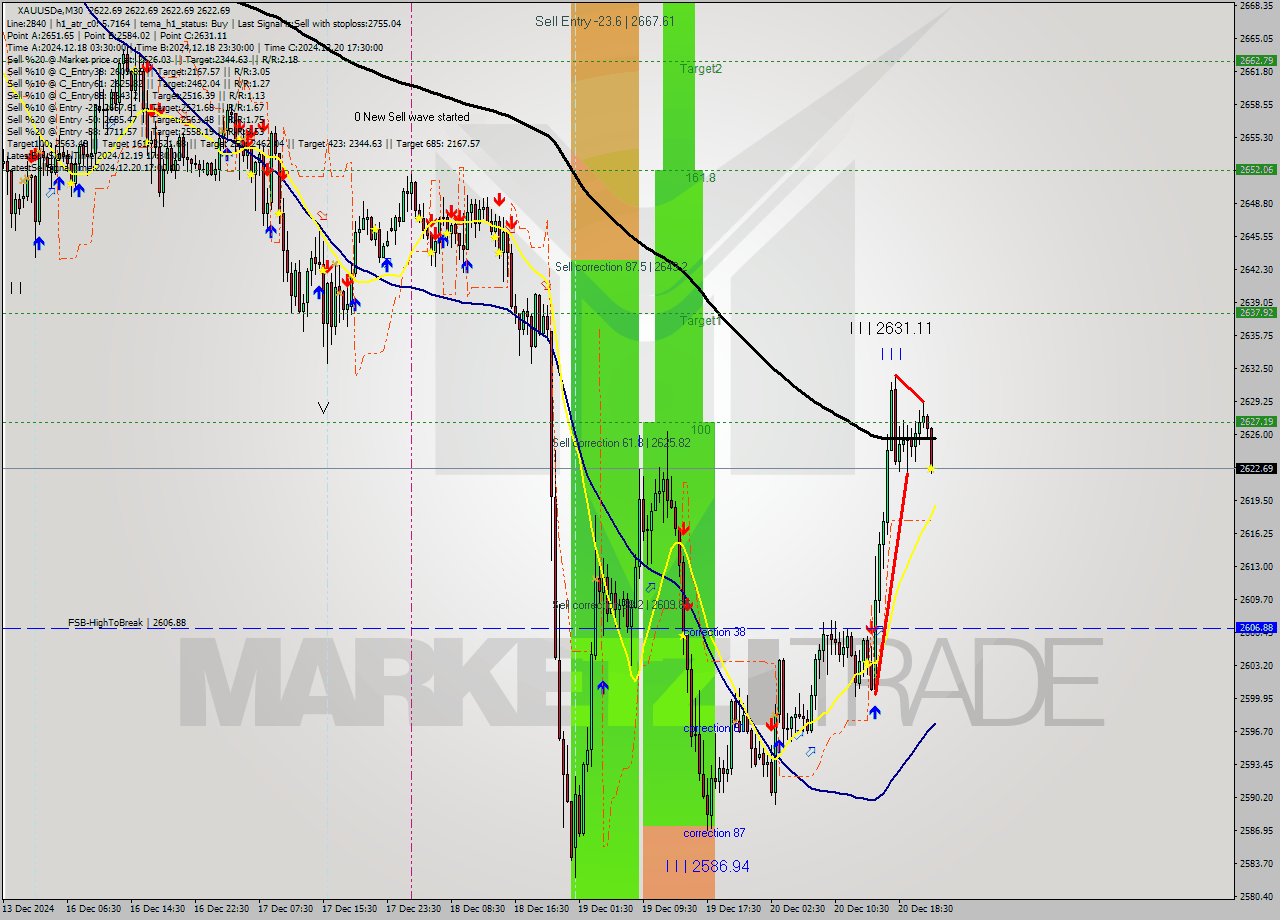This screenshot has height=920, width=1280.
Task: Select the Target1 label
Action: 700,321
